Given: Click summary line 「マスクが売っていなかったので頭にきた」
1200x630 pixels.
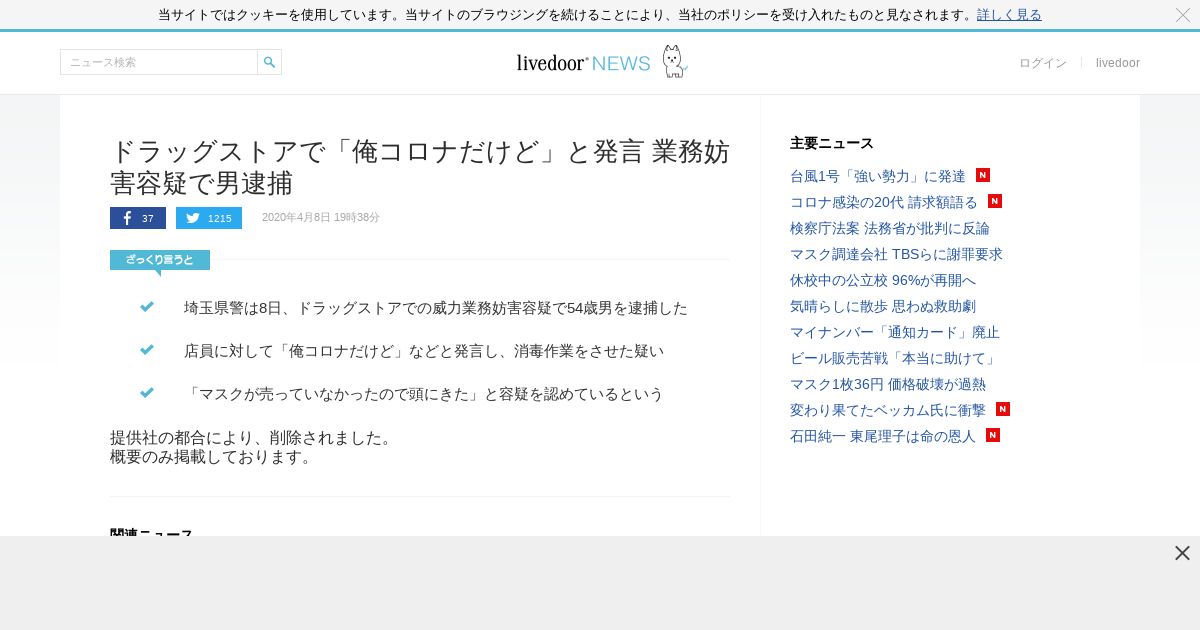Looking at the screenshot, I should pos(424,394).
